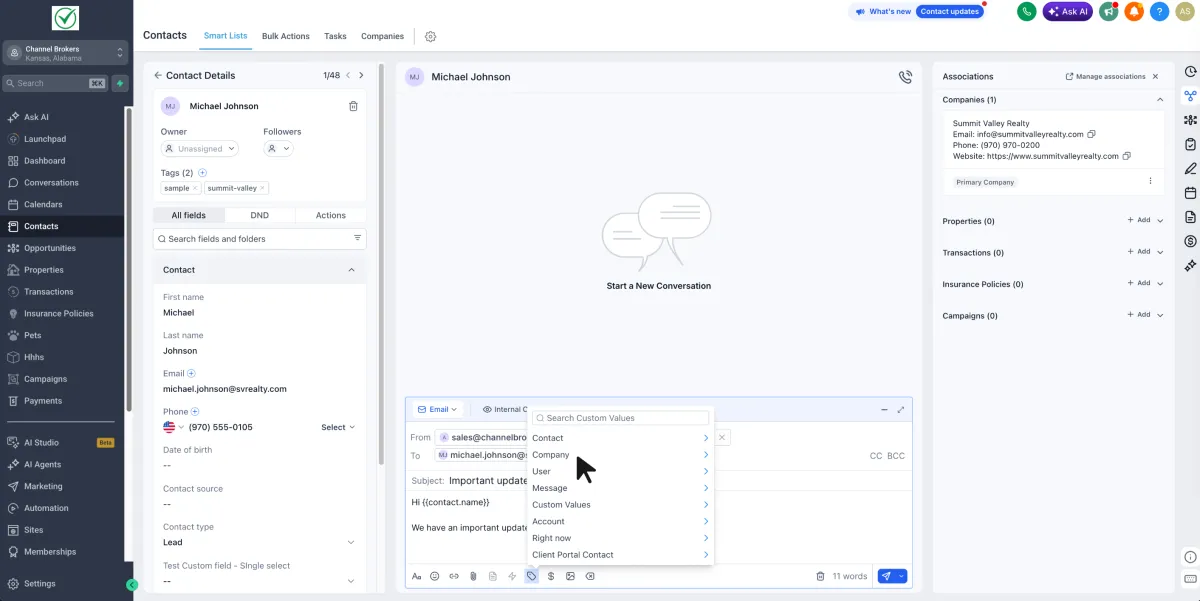This screenshot has width=1200, height=601.
Task: Go back from Contact Details
Action: click(x=158, y=76)
